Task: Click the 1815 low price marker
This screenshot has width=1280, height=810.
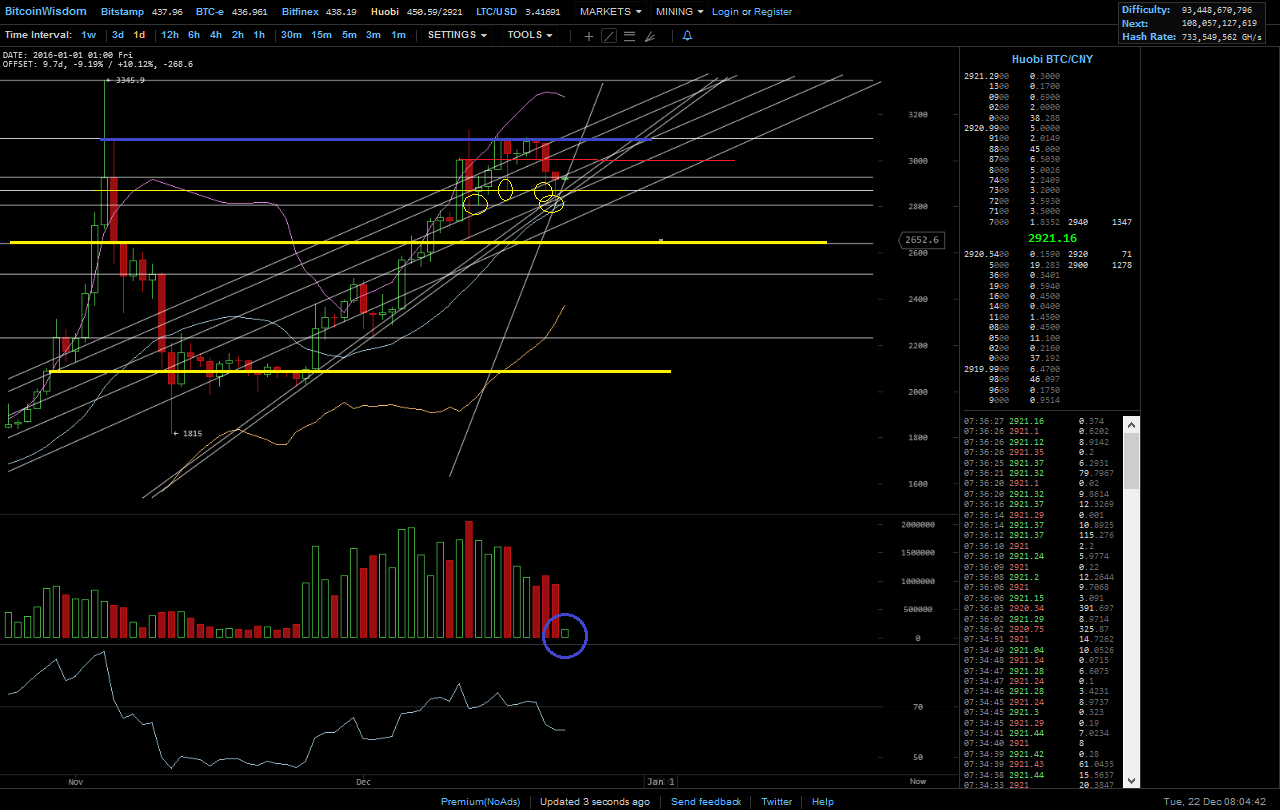Action: click(x=188, y=433)
